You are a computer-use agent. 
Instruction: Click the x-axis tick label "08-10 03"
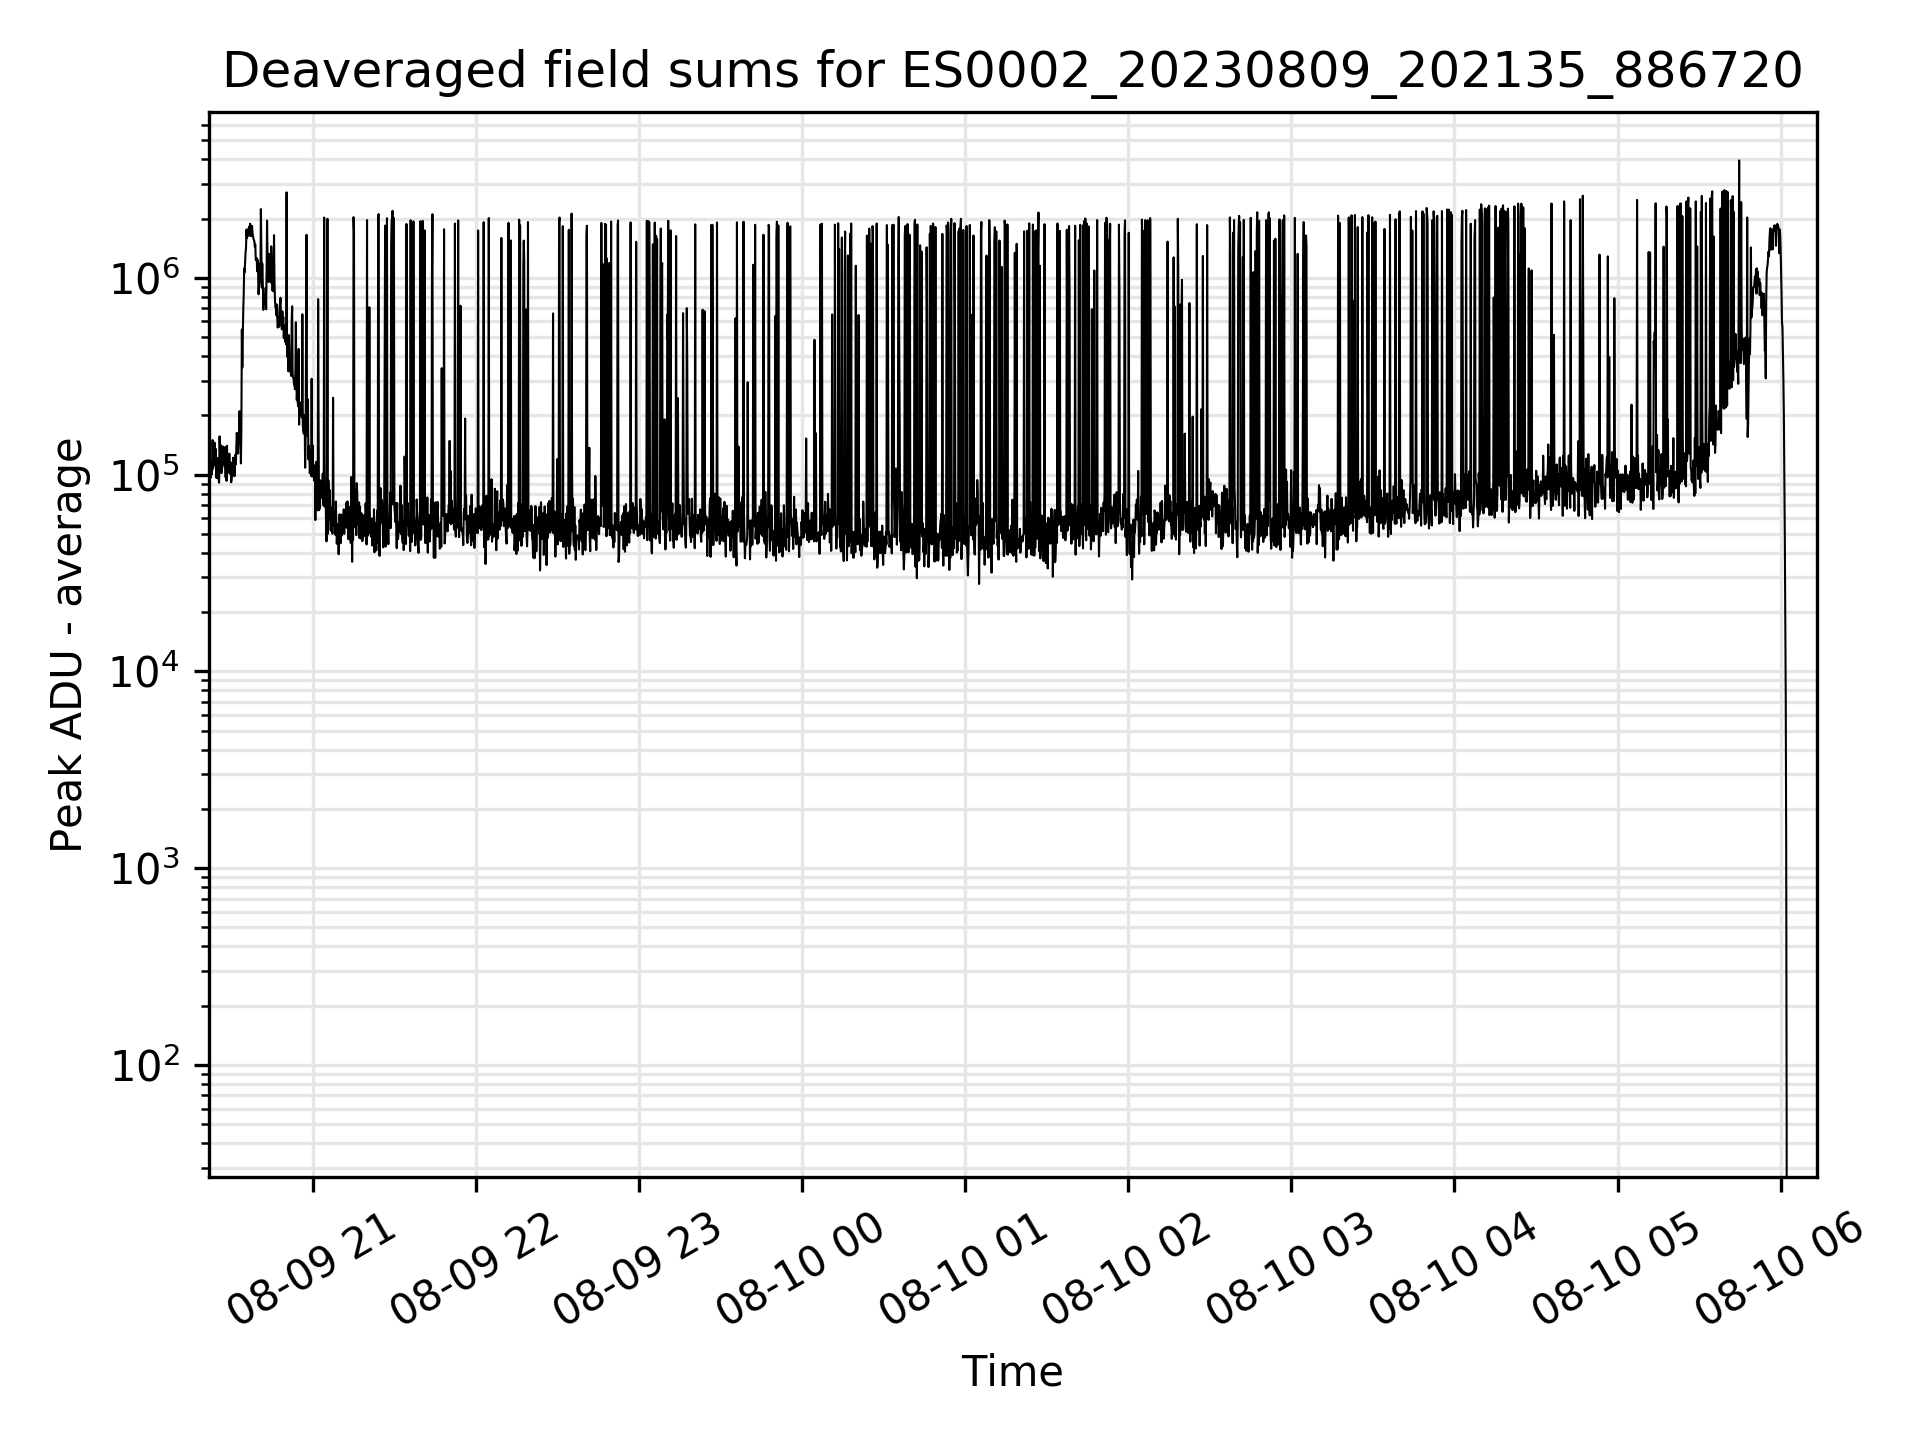click(x=1290, y=1268)
